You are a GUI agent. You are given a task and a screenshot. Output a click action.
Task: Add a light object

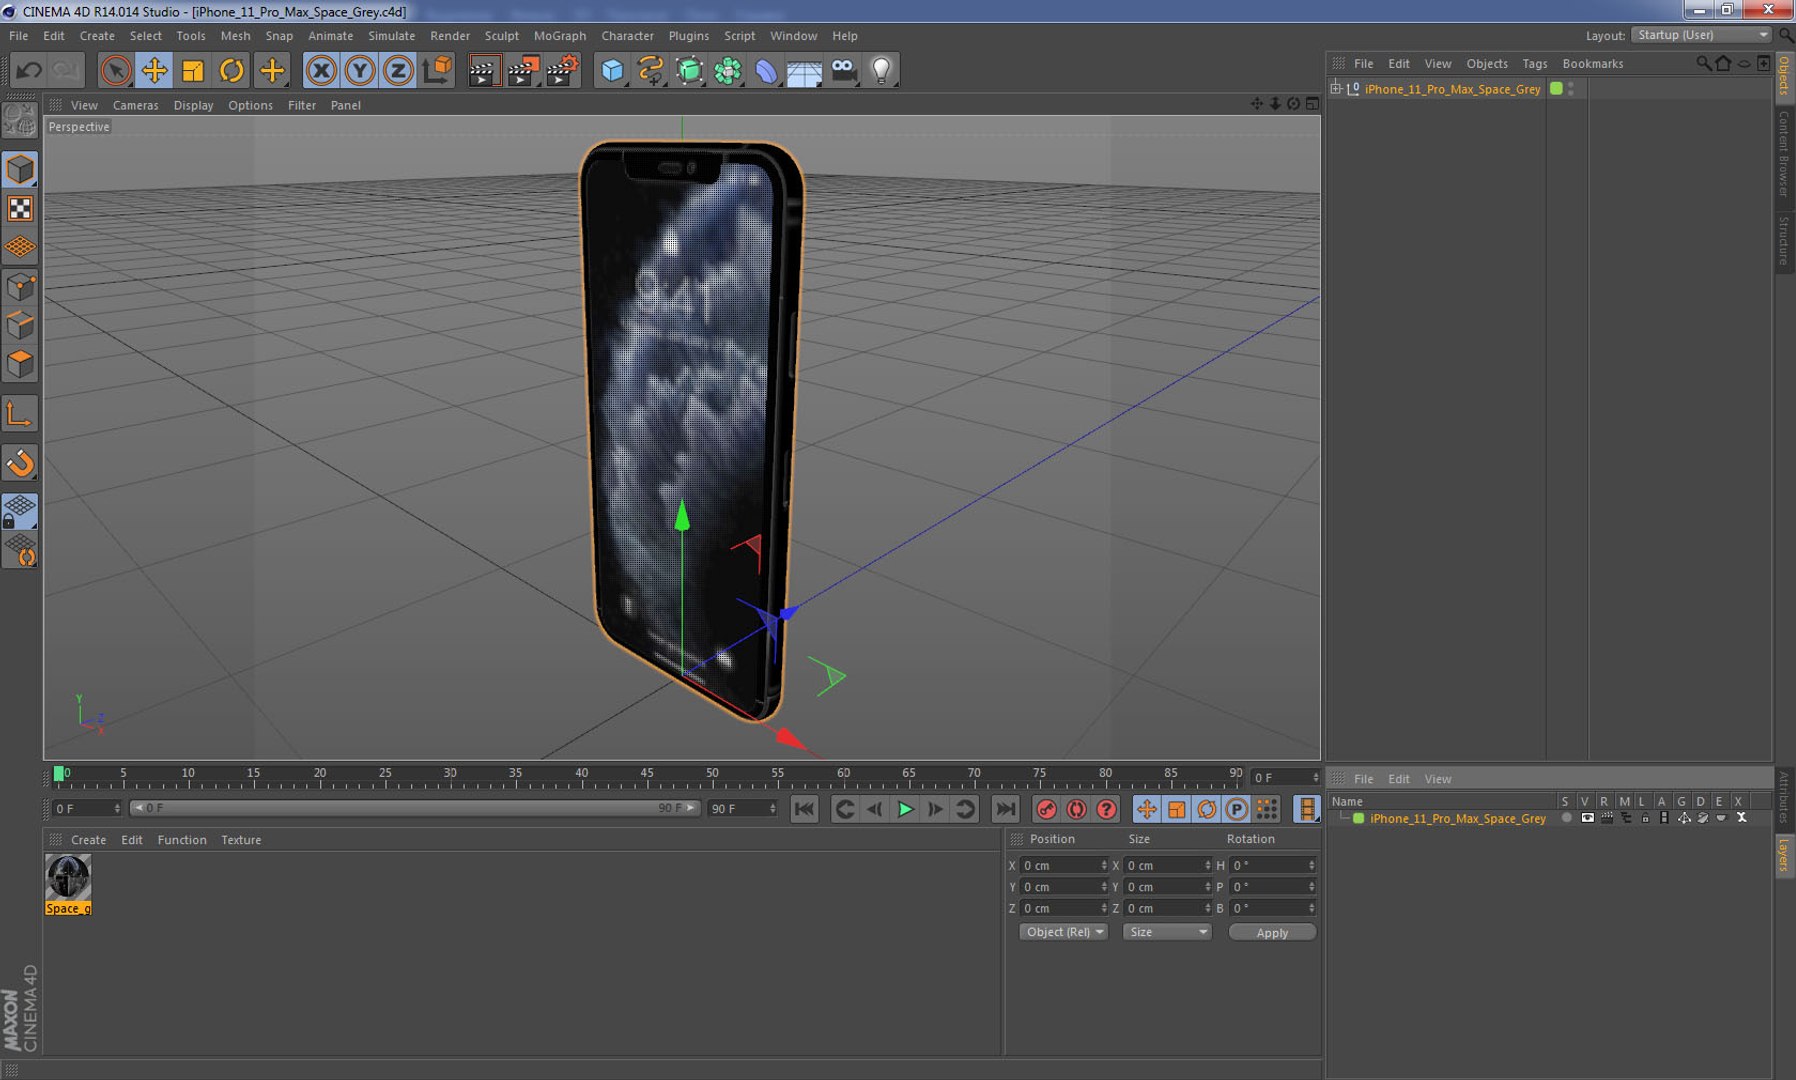(x=882, y=70)
